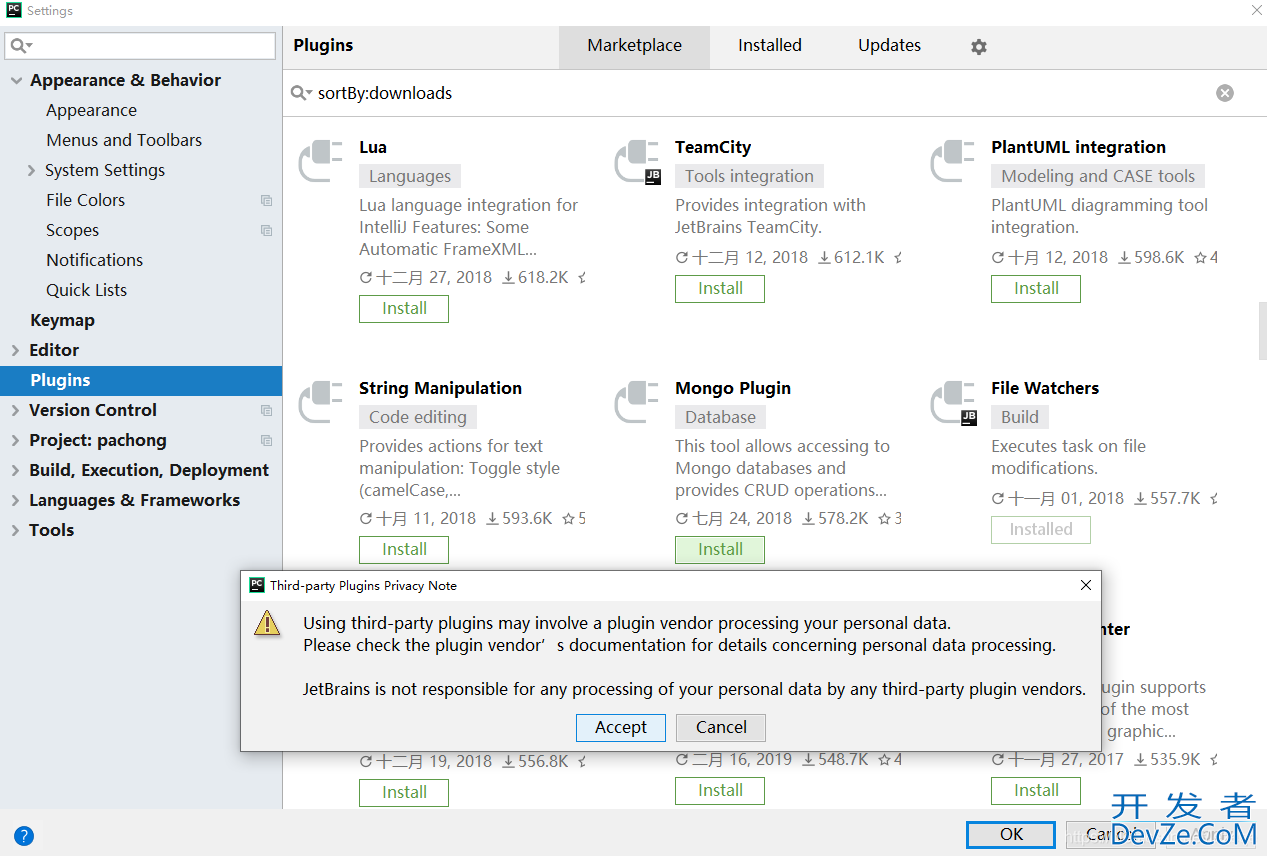1267x856 pixels.
Task: Click the Tools integration tag under TeamCity
Action: pyautogui.click(x=749, y=176)
